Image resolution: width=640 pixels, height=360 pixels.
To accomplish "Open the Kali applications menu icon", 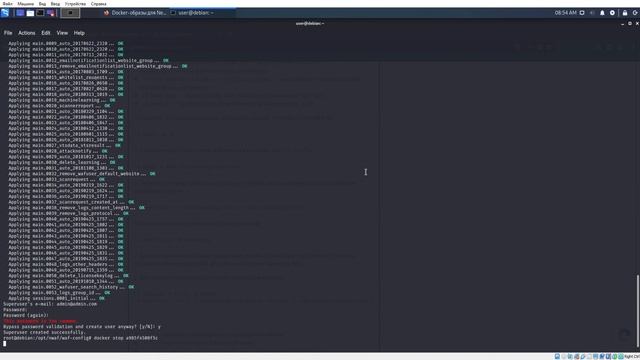I will [x=5, y=13].
